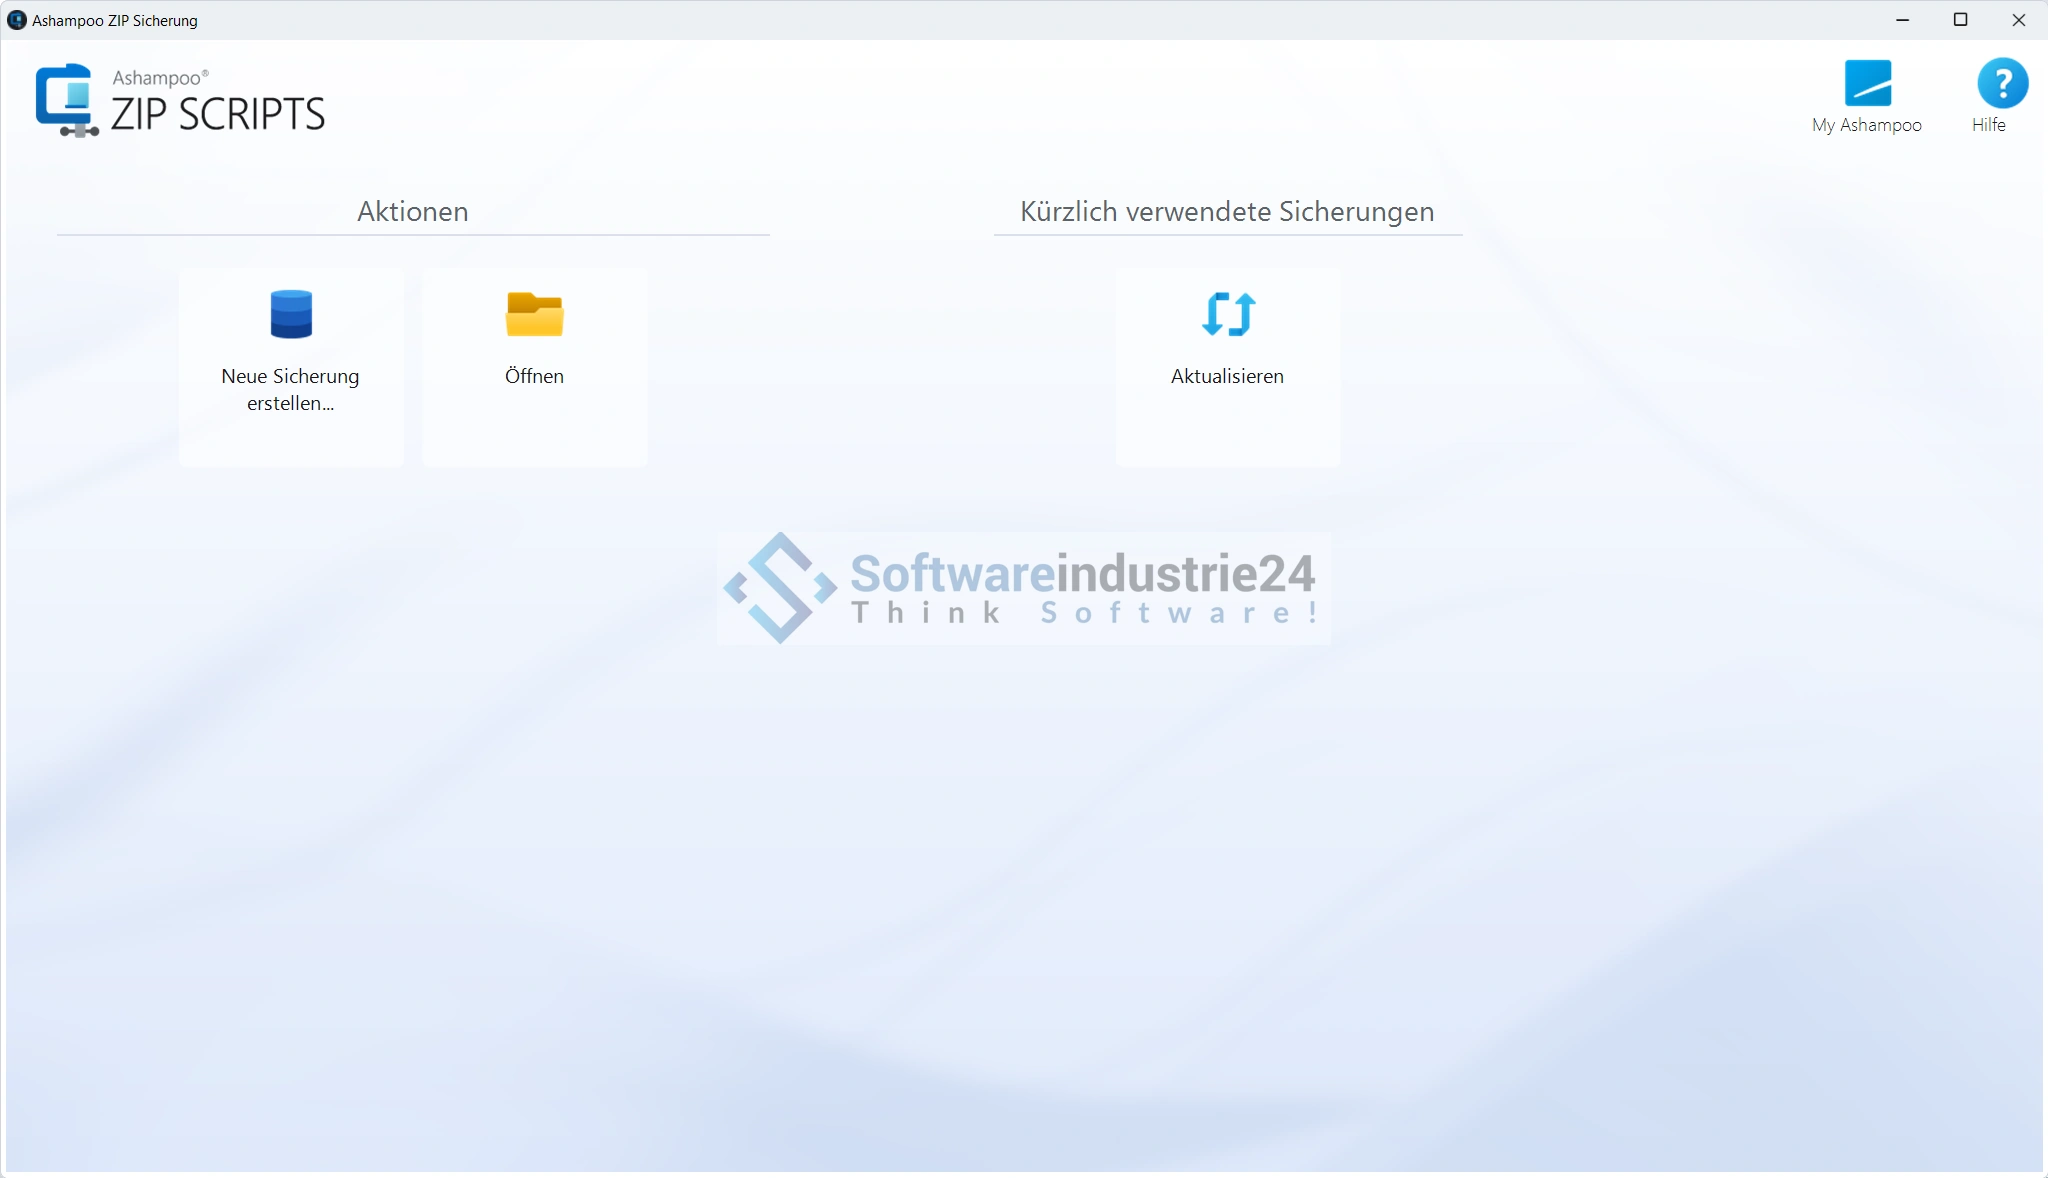Click 'Kürzlich verwendete Sicherungen' heading
2048x1178 pixels.
[x=1227, y=211]
